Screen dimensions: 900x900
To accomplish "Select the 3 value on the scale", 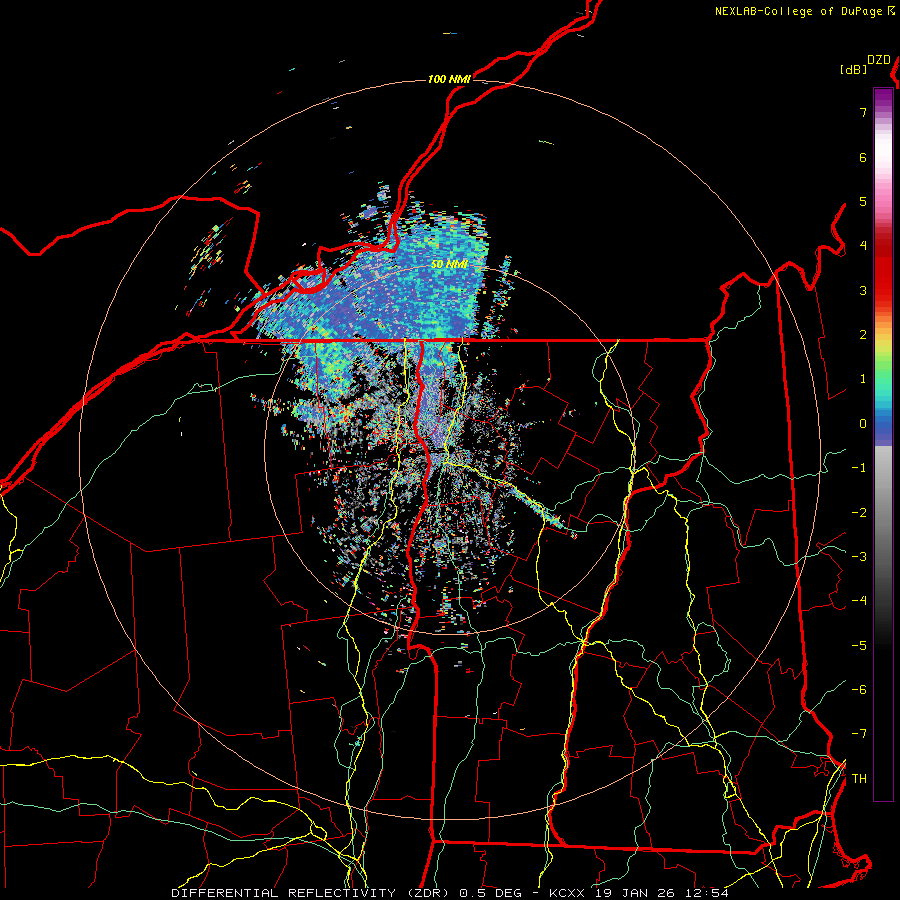I will click(x=863, y=290).
